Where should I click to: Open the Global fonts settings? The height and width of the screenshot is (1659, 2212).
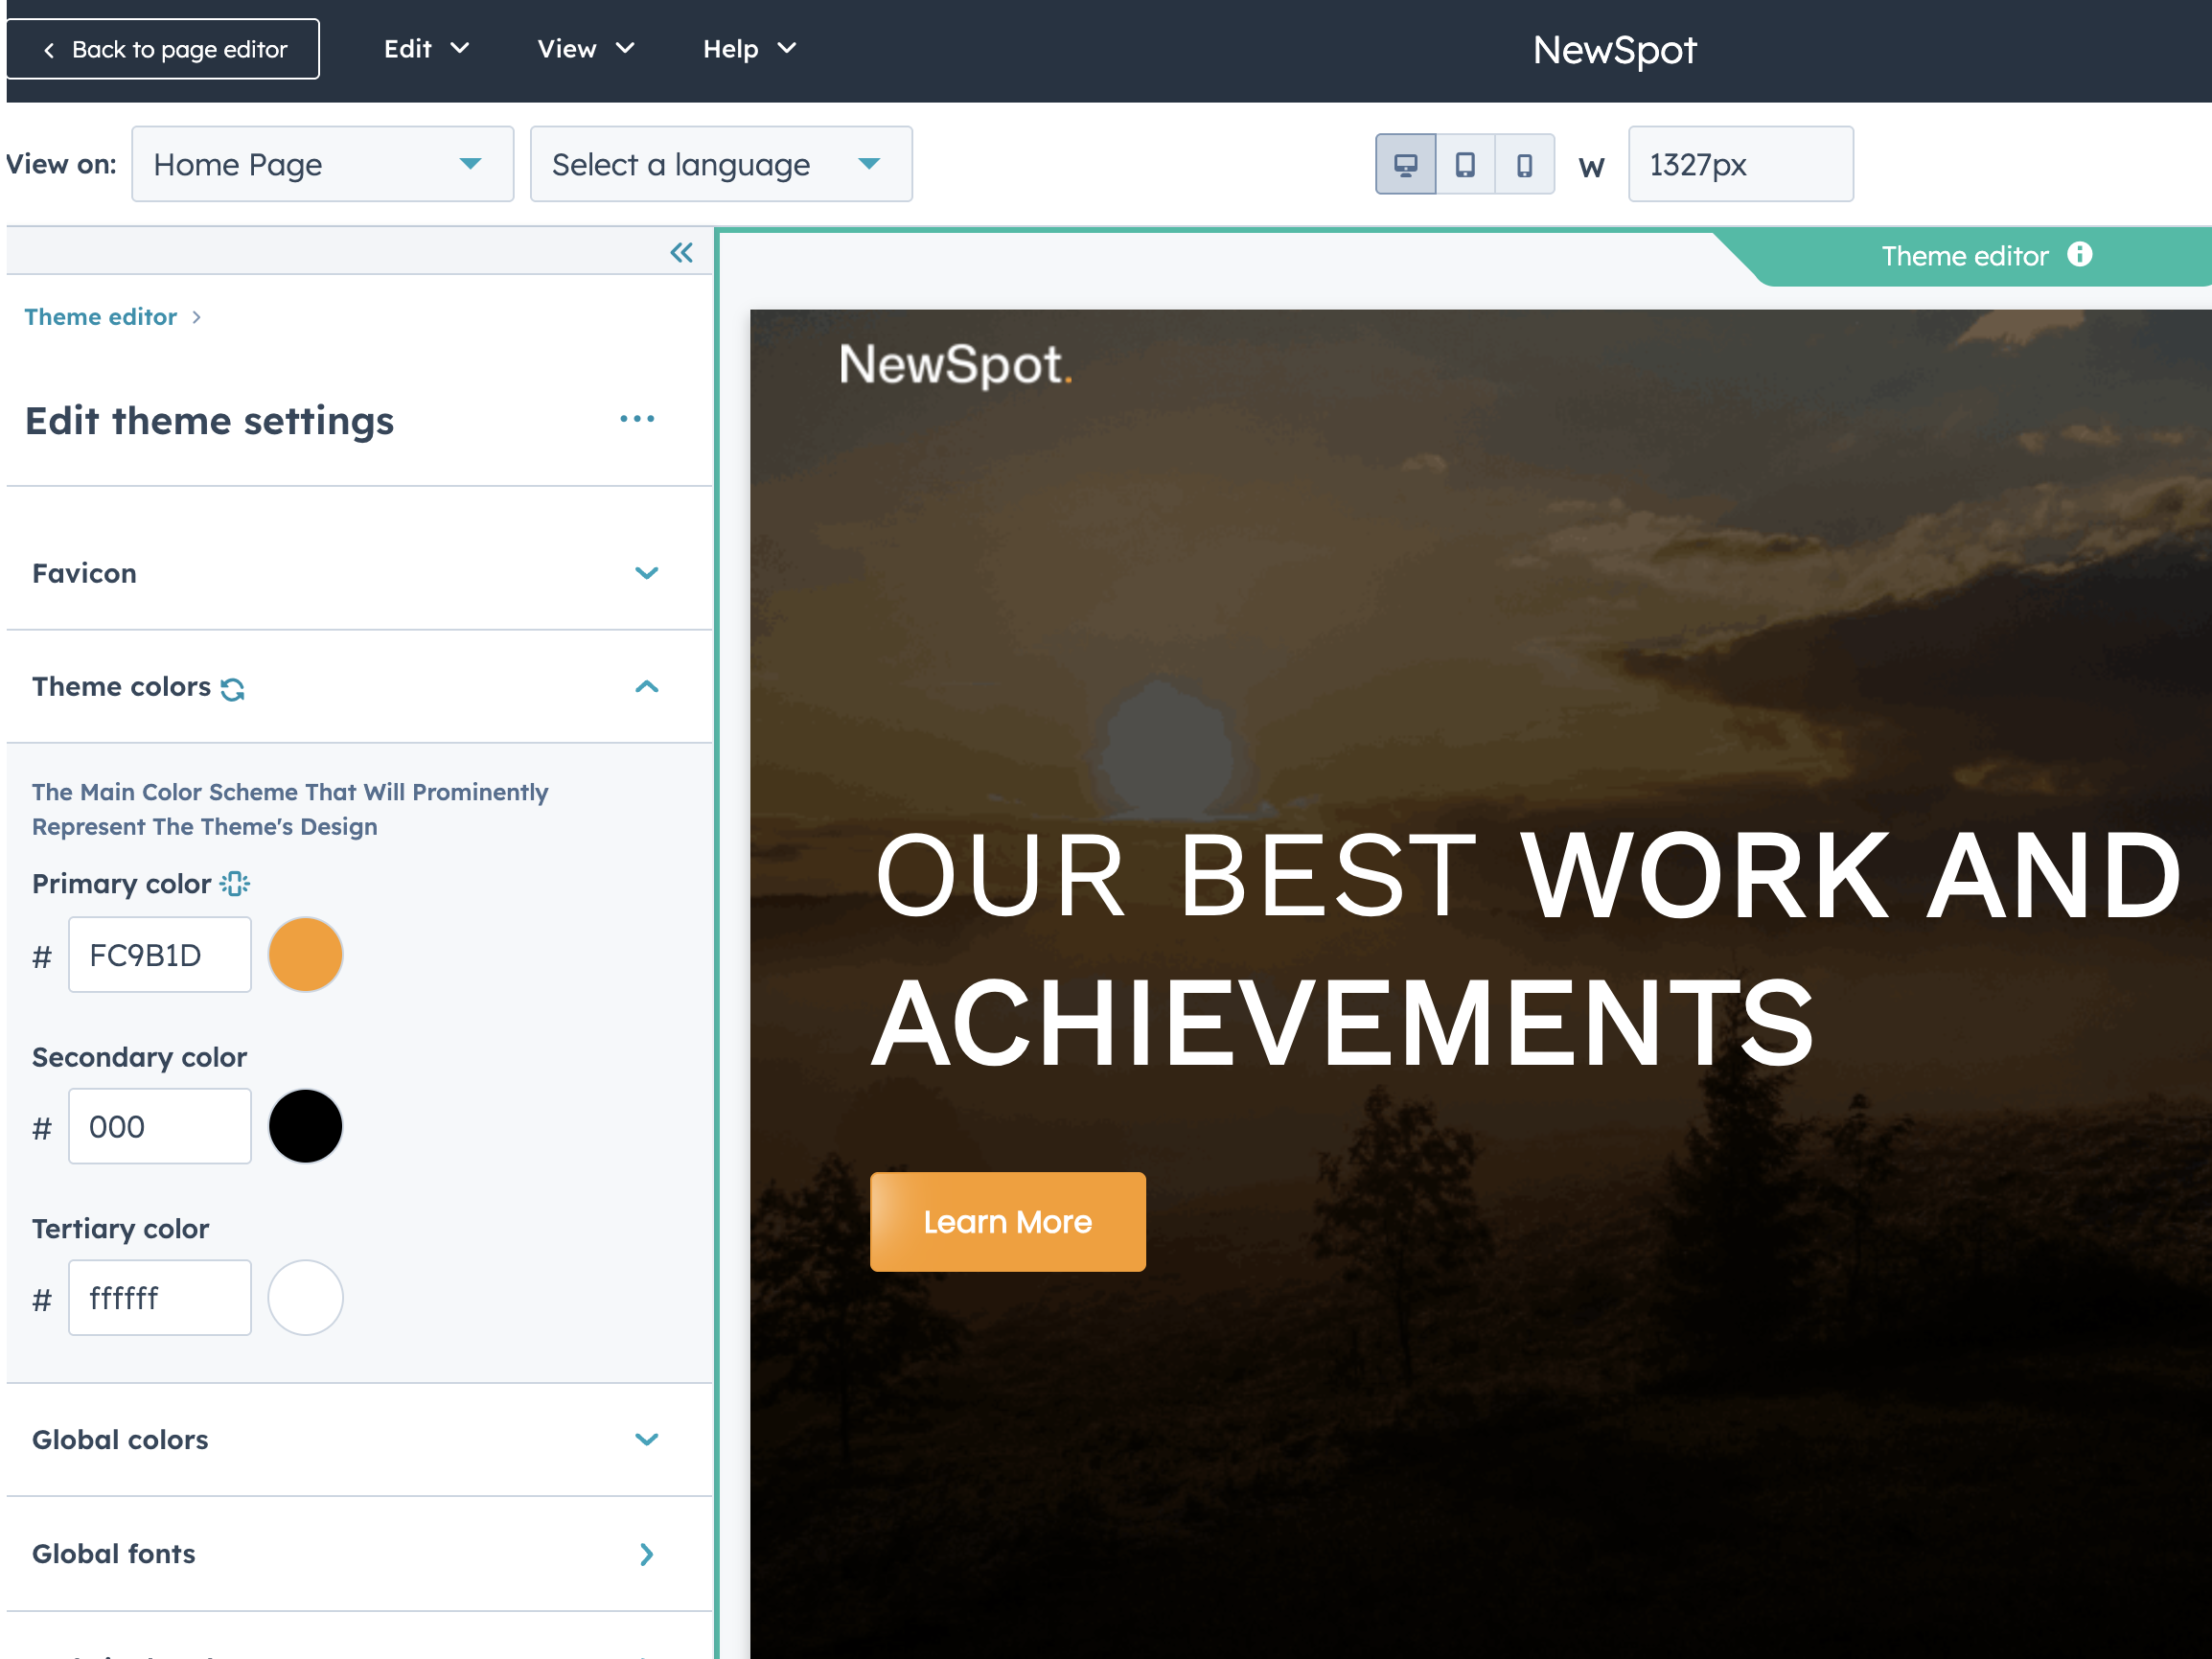click(646, 1554)
